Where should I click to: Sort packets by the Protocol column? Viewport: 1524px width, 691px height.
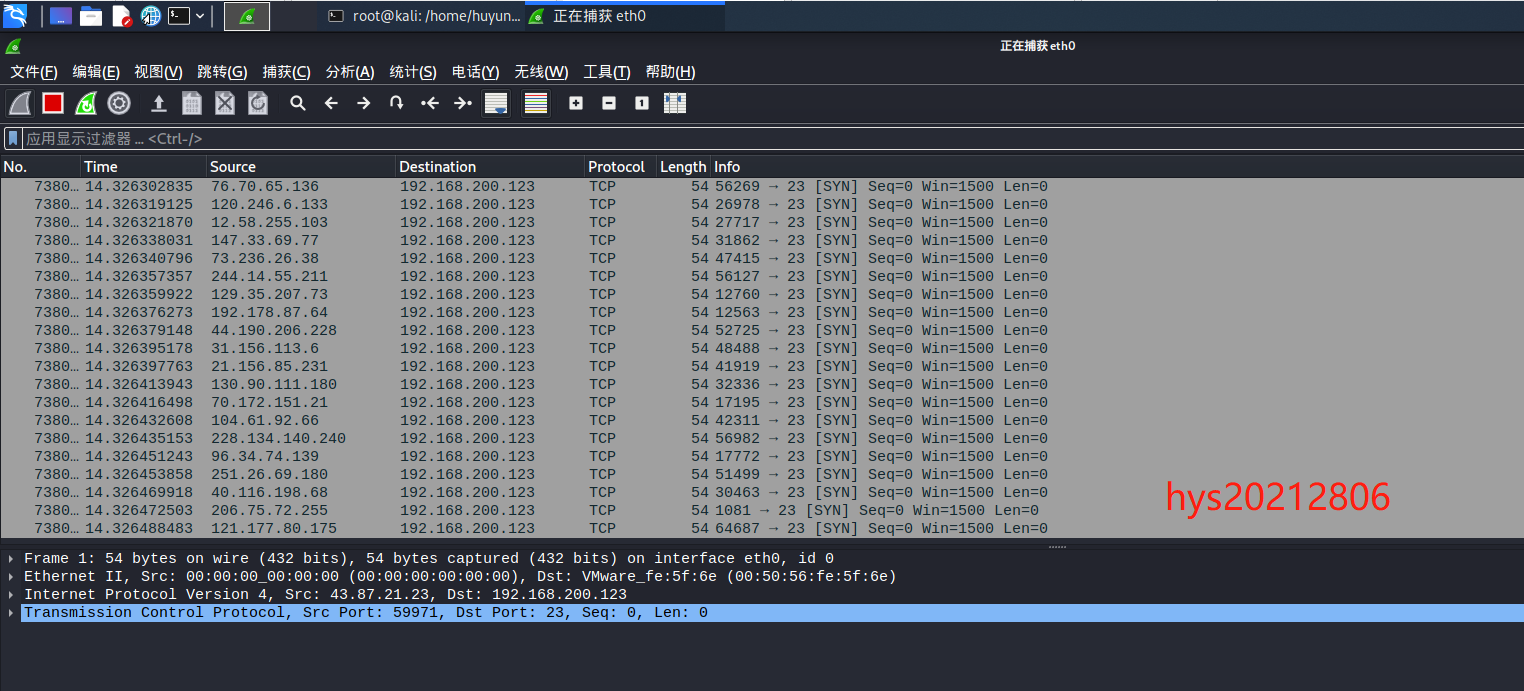click(620, 167)
